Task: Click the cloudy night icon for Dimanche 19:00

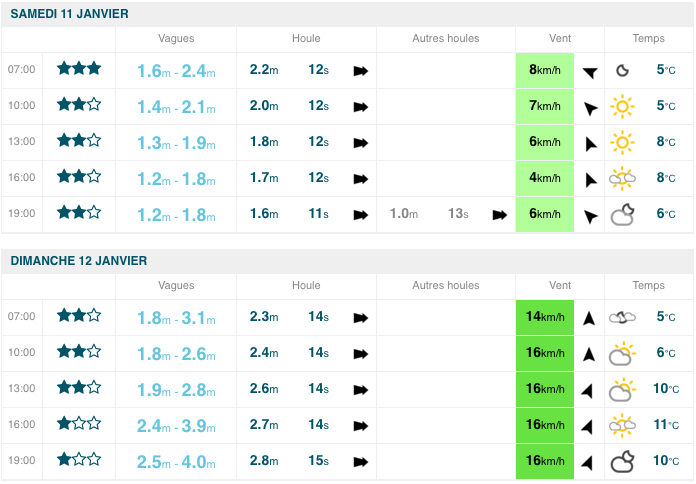Action: pos(622,461)
